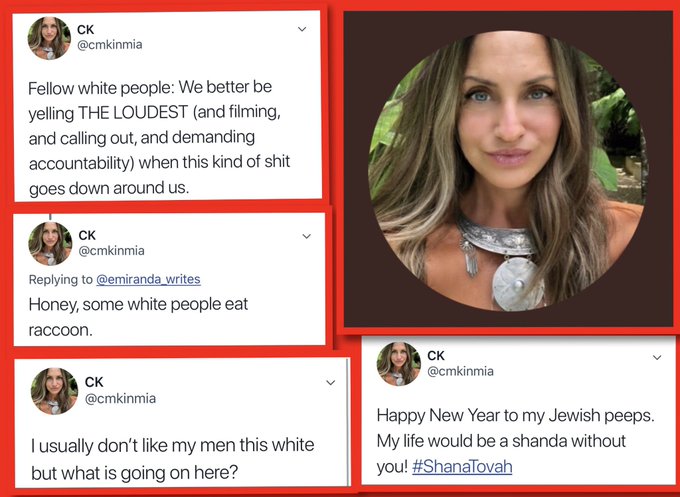Click the CK display name on the "Fellow white people" tweet
This screenshot has width=680, height=497.
pyautogui.click(x=85, y=29)
